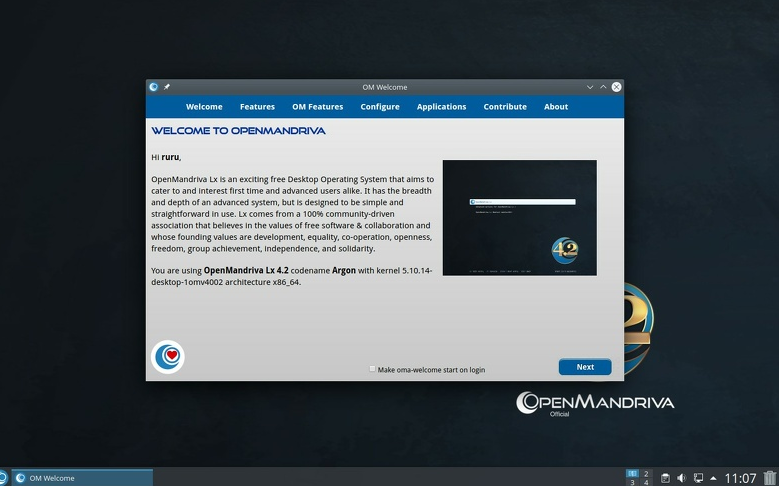Switch to the Features tab
Screen dimensions: 779x486
coord(257,106)
